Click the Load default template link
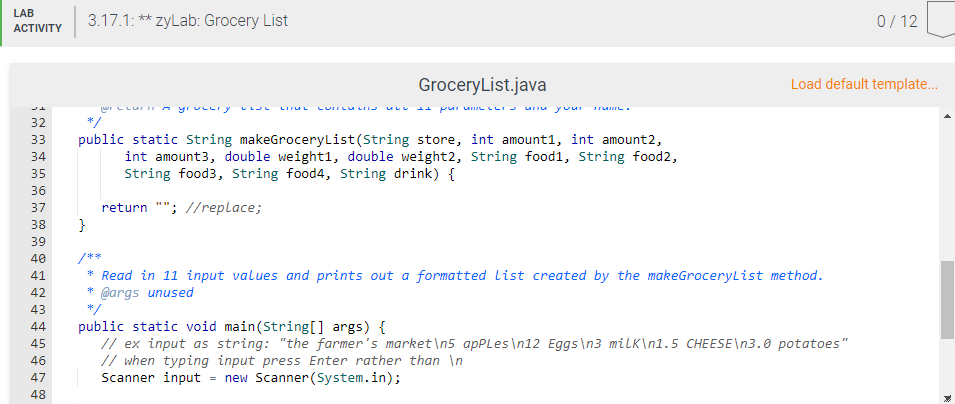The width and height of the screenshot is (955, 404). 864,84
